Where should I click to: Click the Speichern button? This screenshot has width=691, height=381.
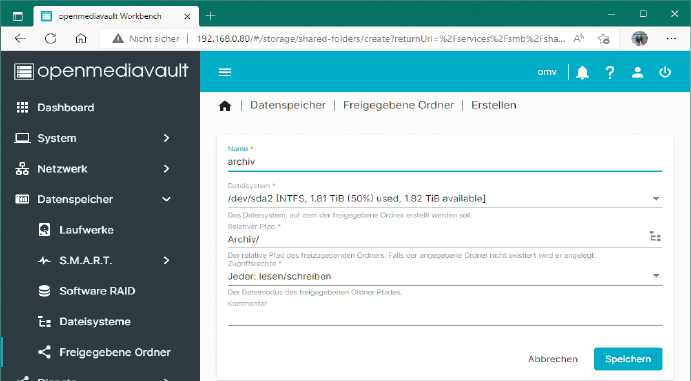tap(628, 359)
